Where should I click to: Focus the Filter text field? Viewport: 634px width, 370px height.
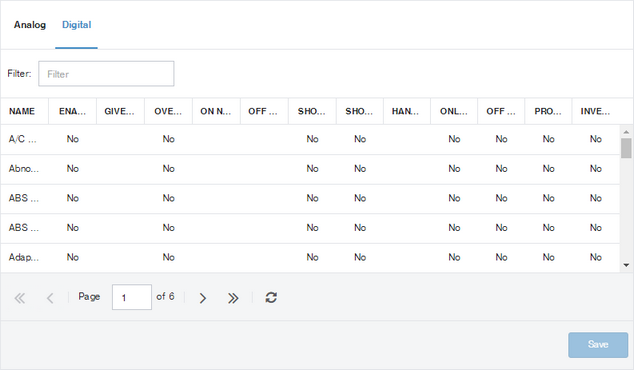click(106, 74)
